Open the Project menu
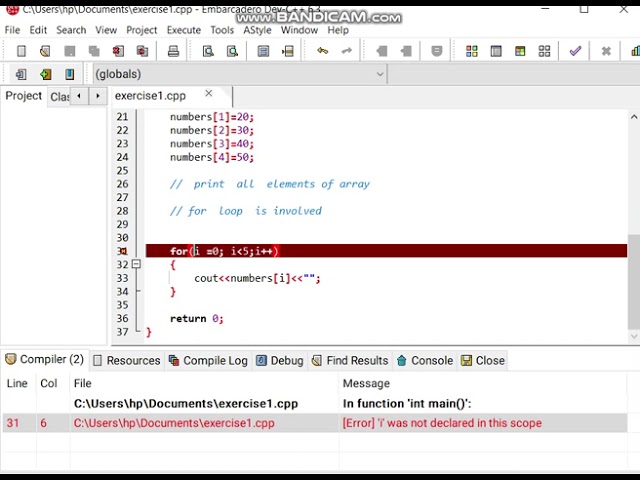 point(142,30)
